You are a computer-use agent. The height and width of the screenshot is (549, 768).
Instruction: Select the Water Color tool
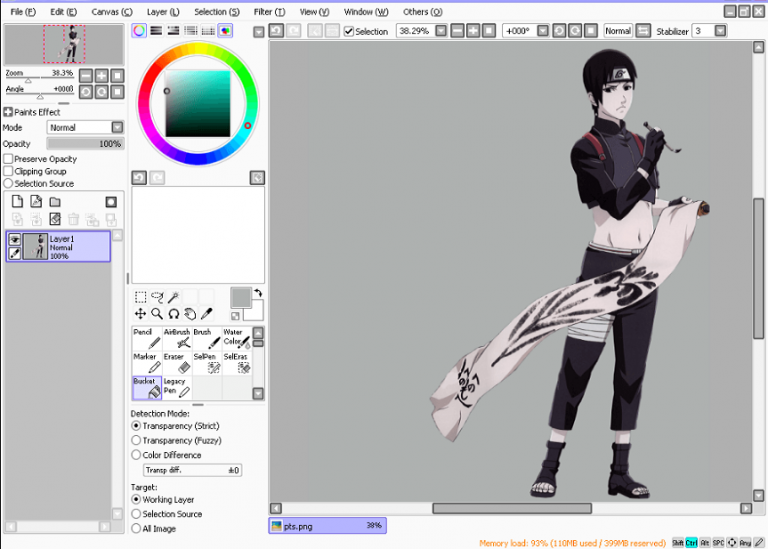pos(237,338)
